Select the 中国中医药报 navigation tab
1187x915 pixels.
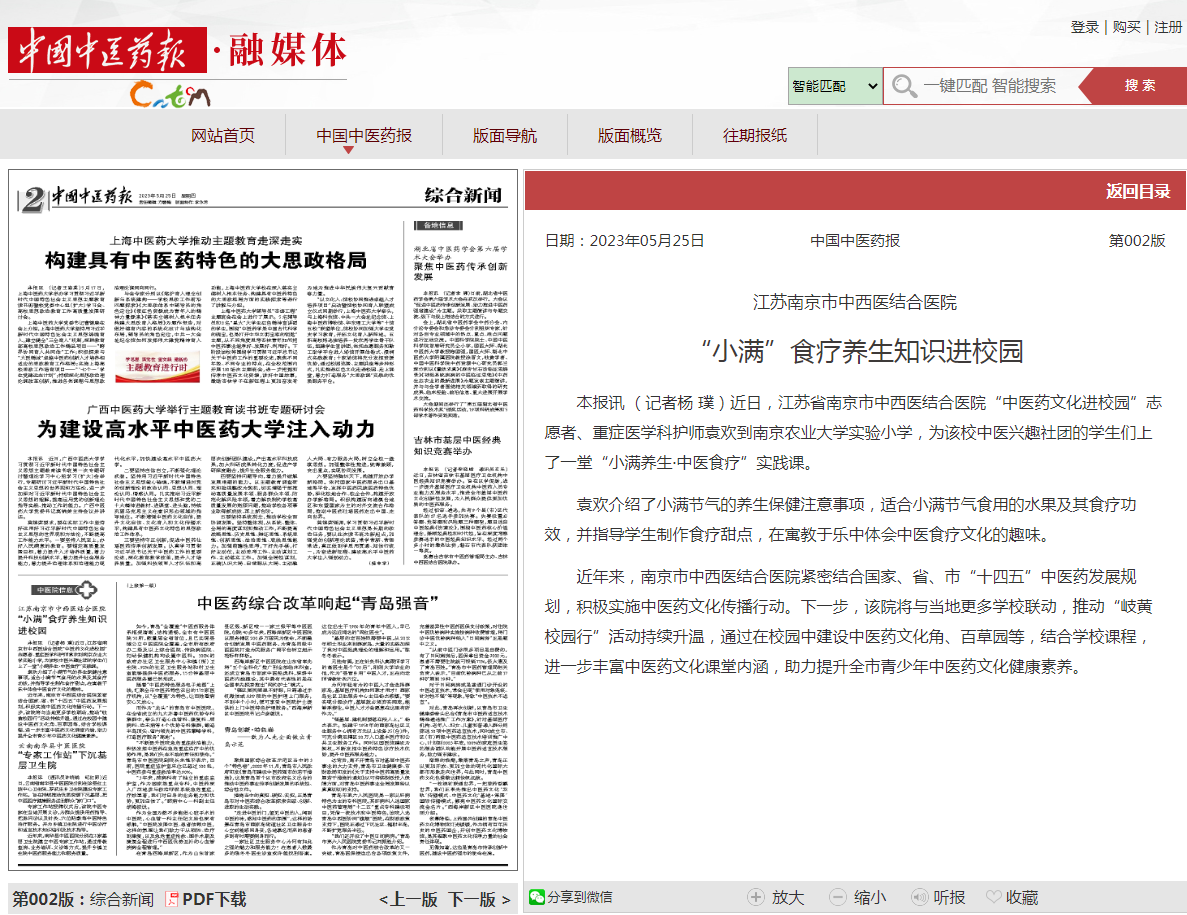tap(364, 135)
